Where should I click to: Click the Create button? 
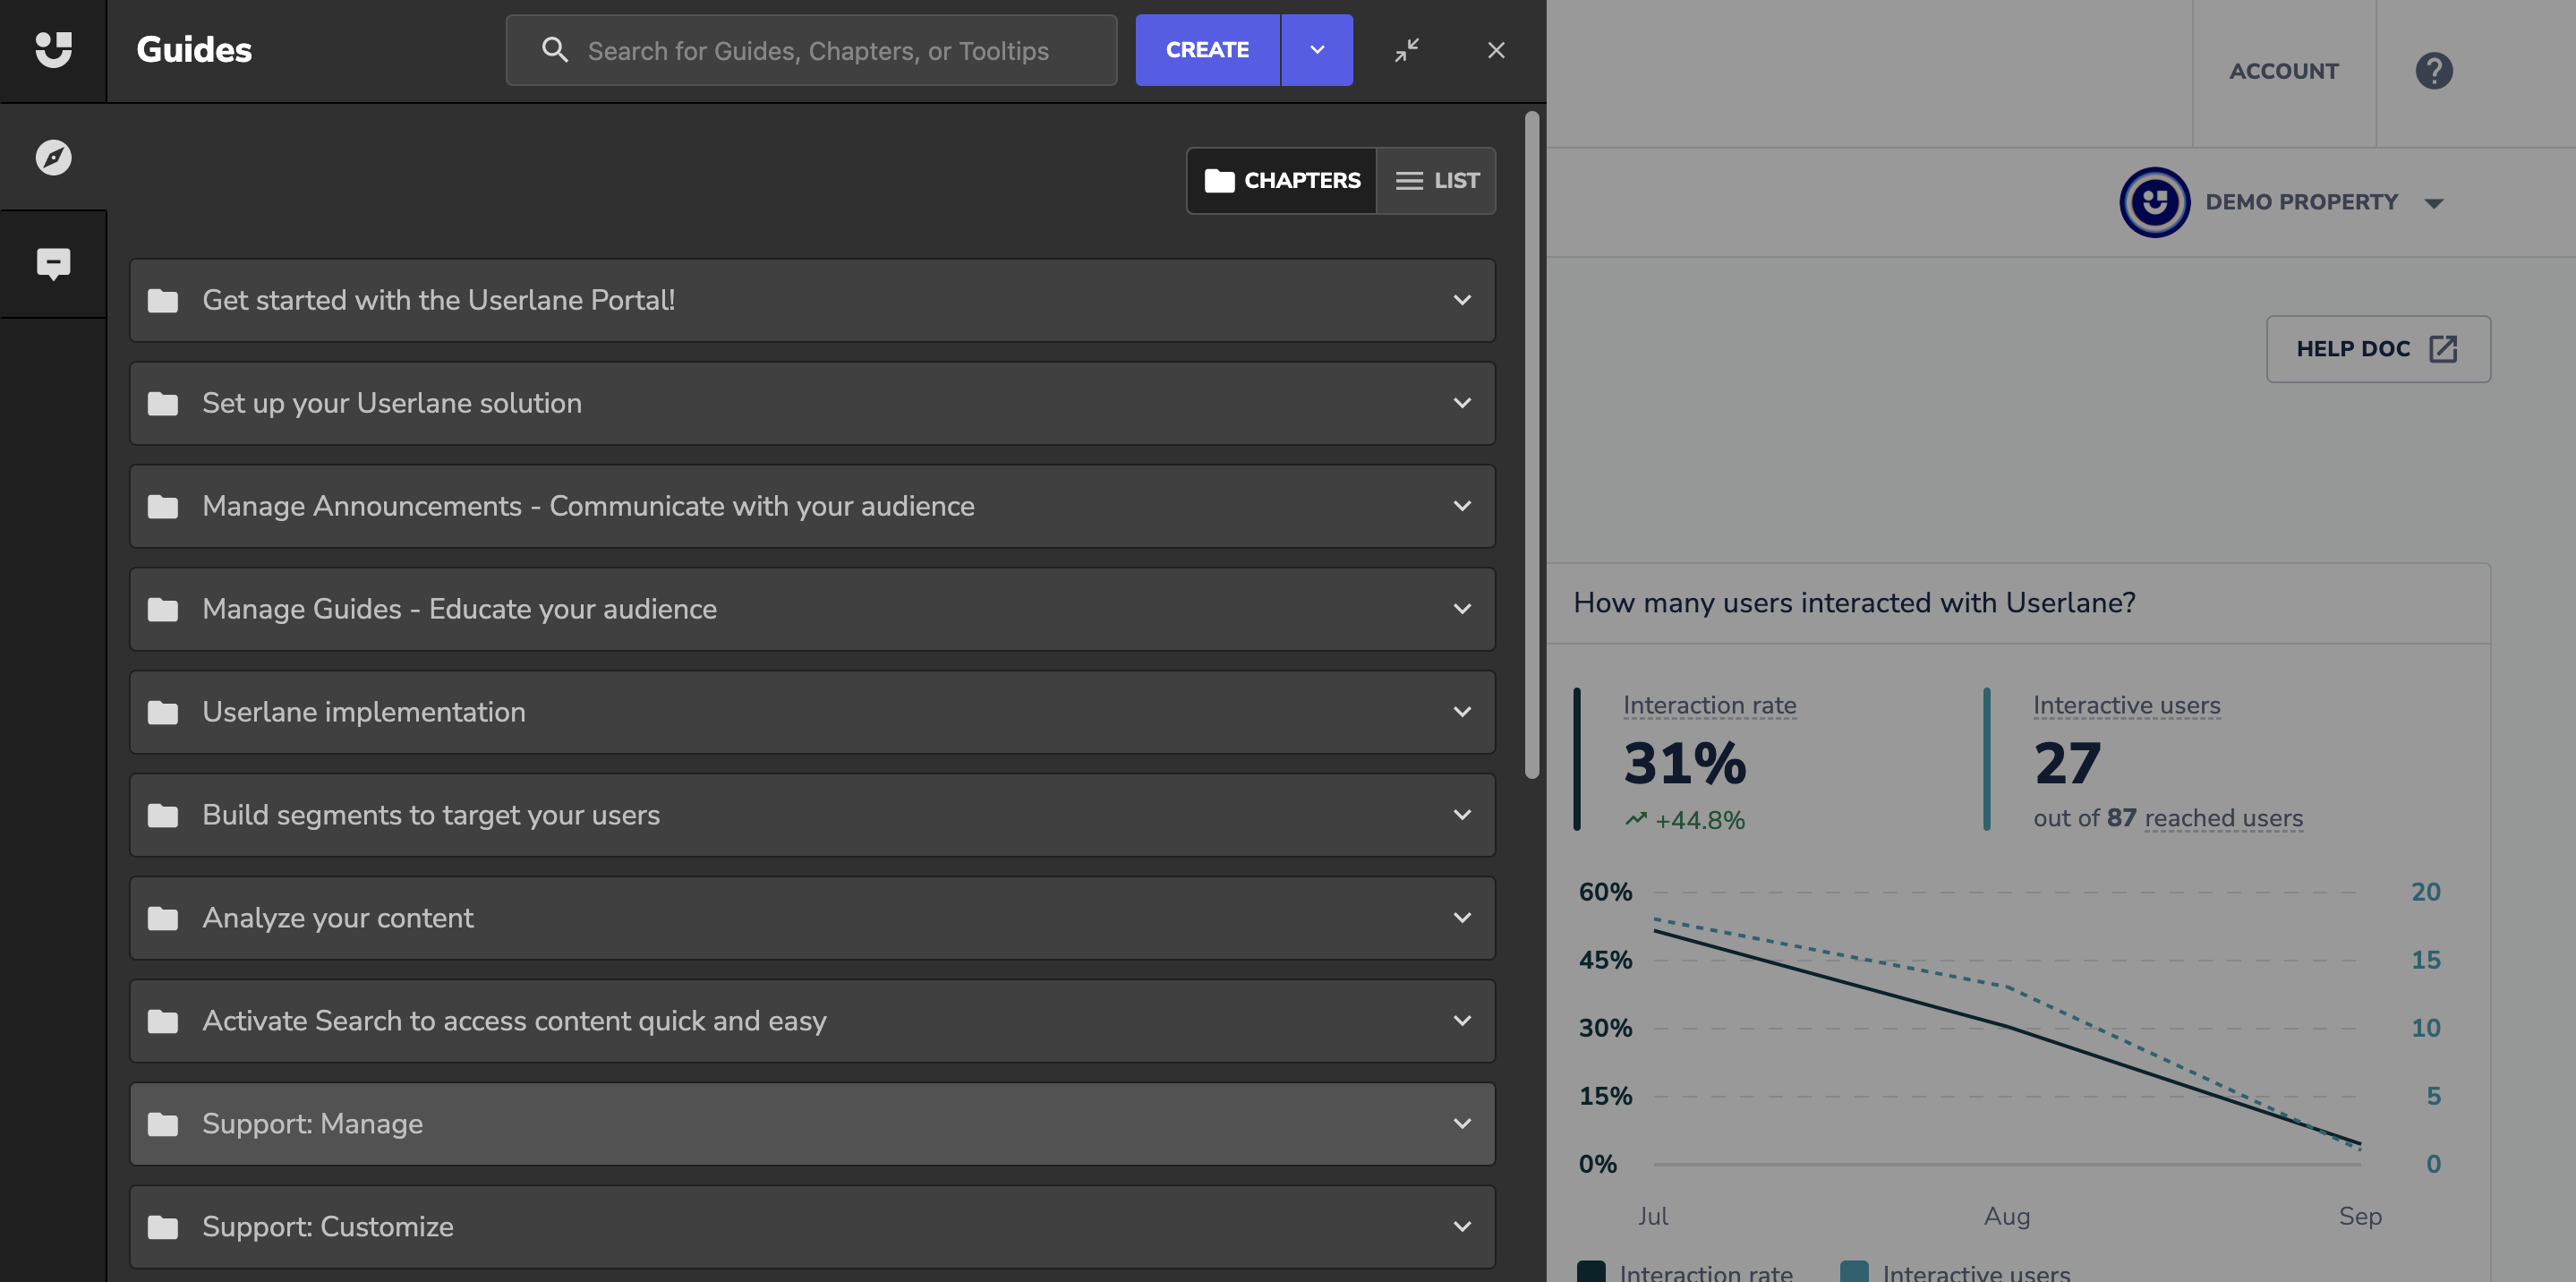(1207, 50)
